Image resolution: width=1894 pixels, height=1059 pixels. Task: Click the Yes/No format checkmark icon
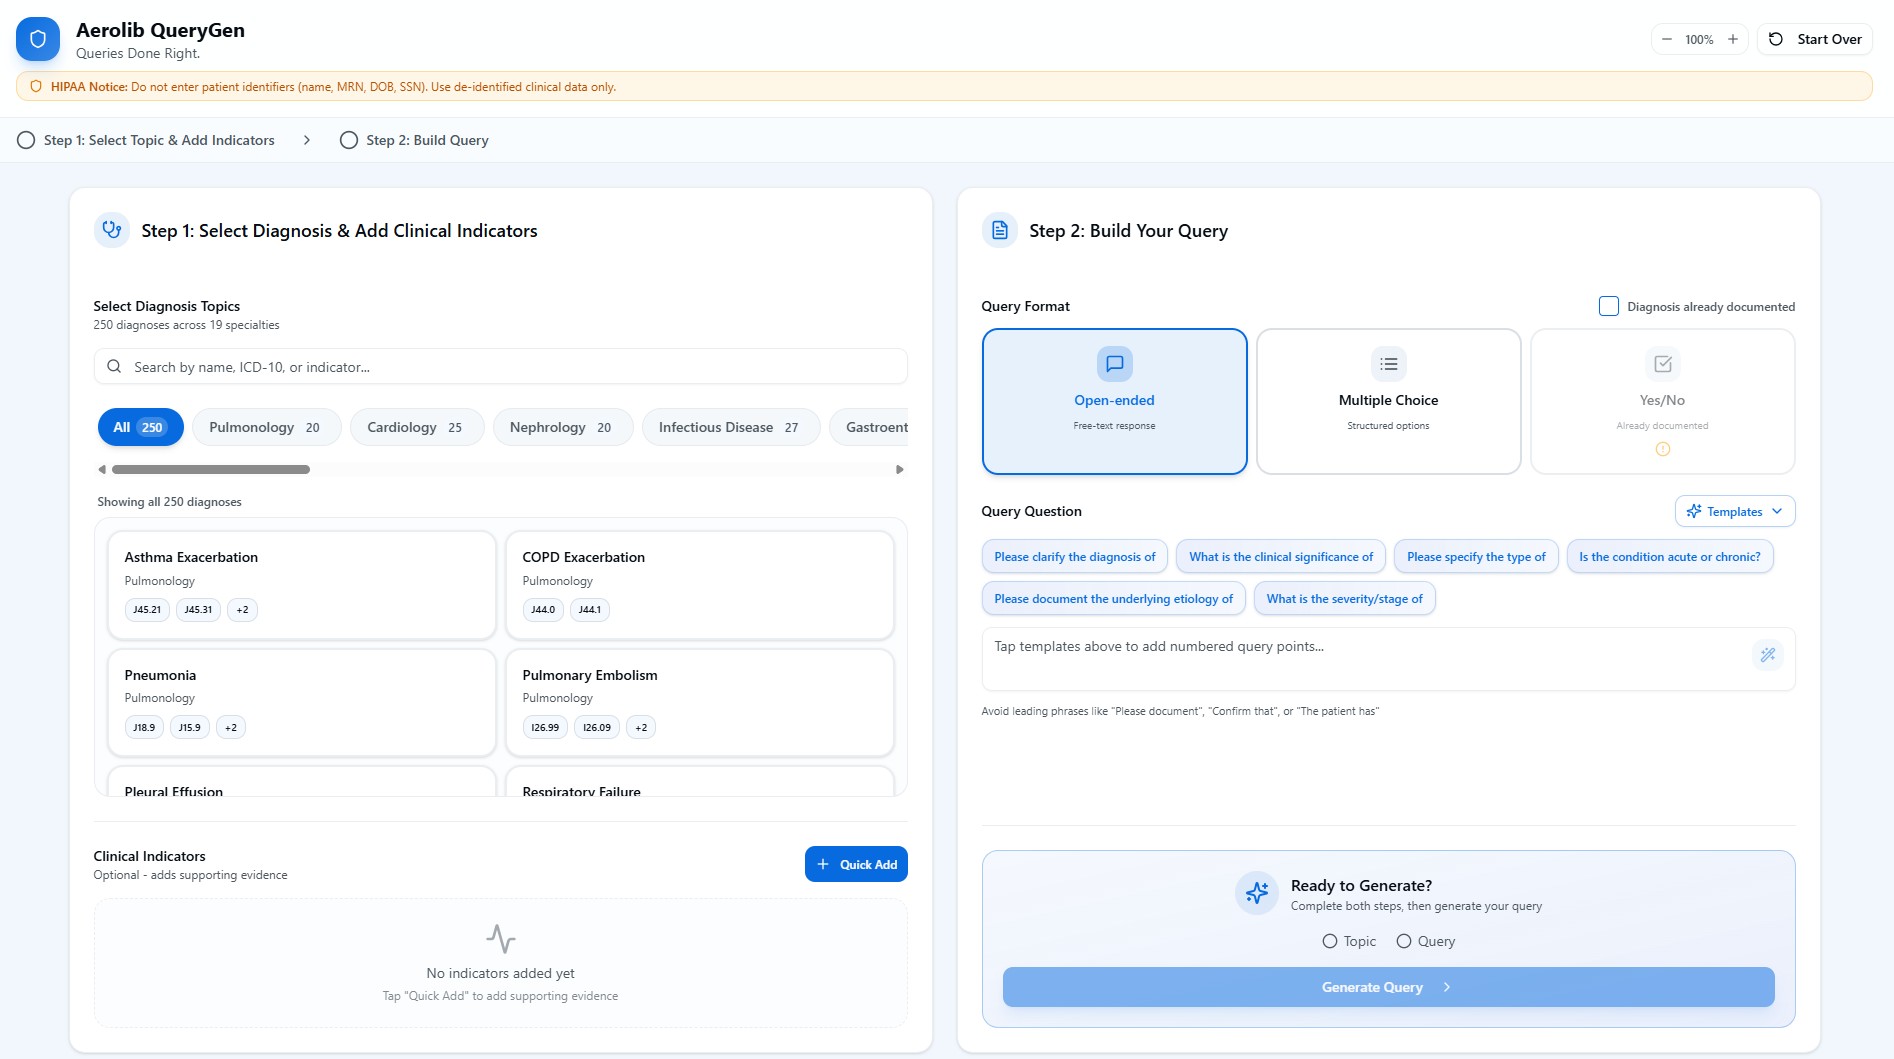1661,363
